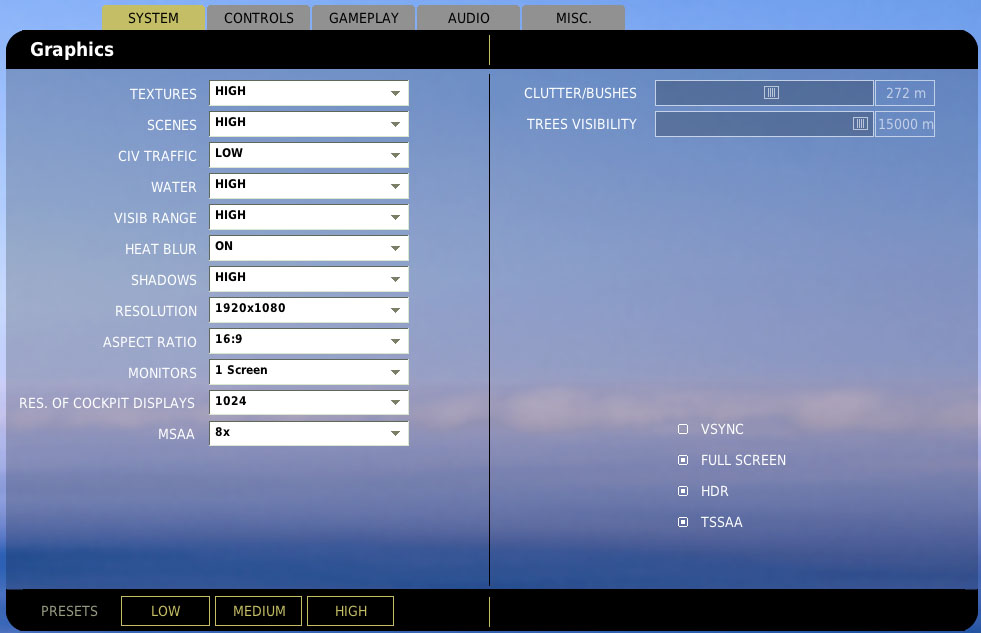
Task: Disable the HDR checkbox
Action: (683, 491)
